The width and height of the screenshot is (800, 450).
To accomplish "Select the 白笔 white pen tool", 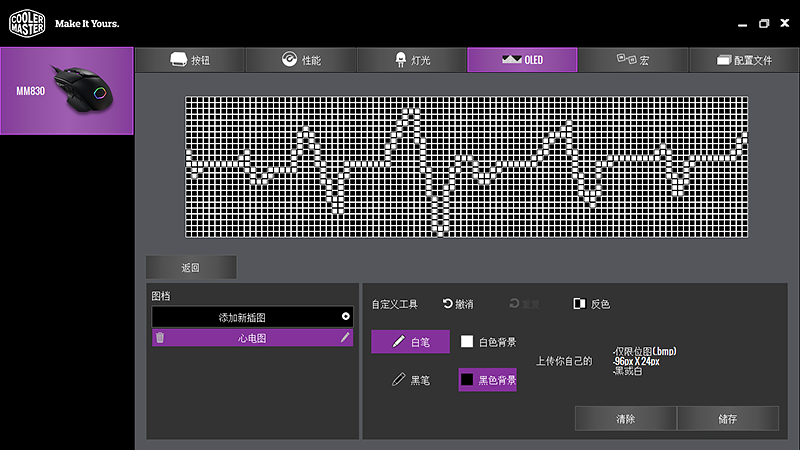I will tap(410, 342).
